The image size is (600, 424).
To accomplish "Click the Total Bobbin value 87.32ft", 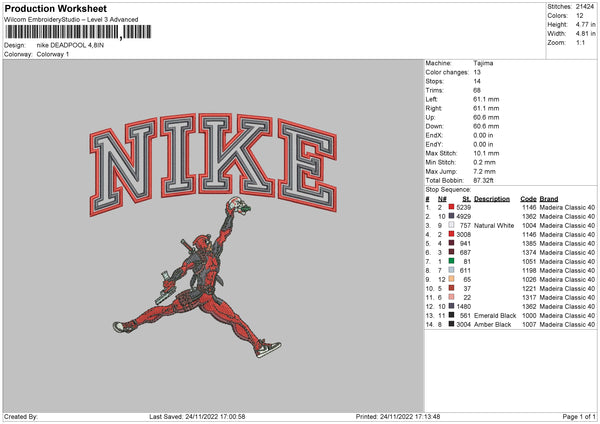I will pos(483,180).
